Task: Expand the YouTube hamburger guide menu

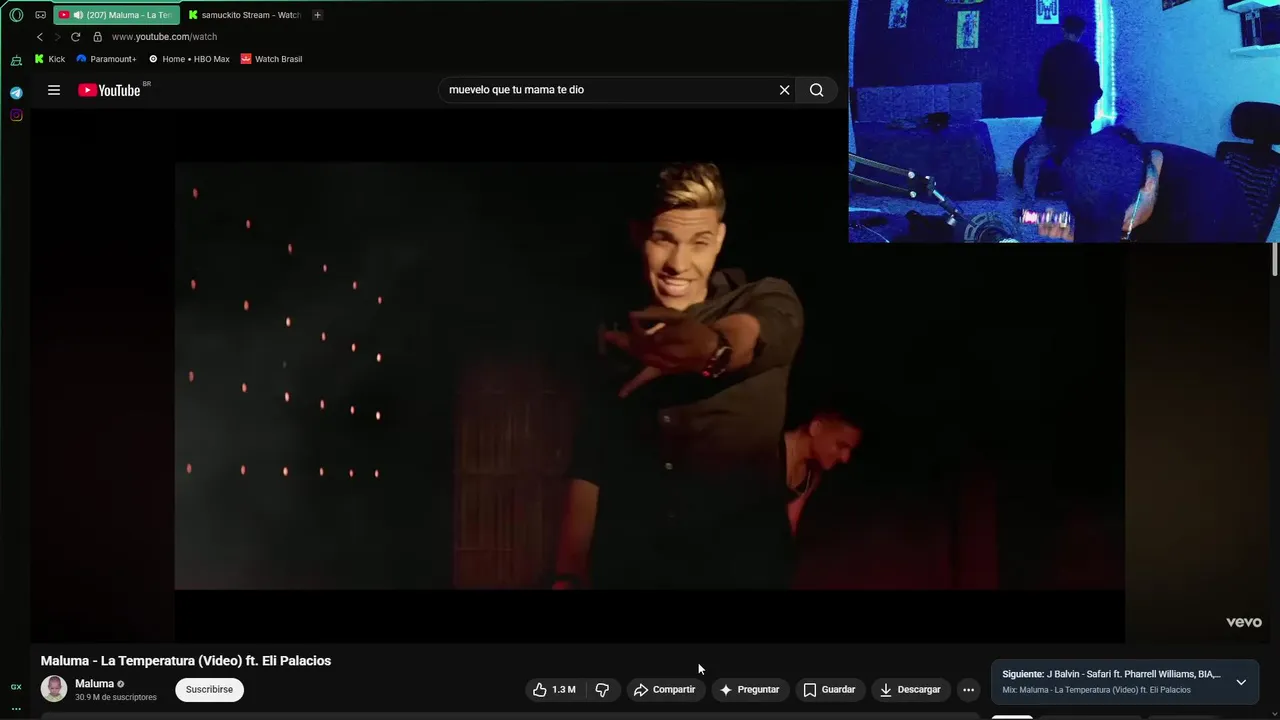Action: [54, 90]
